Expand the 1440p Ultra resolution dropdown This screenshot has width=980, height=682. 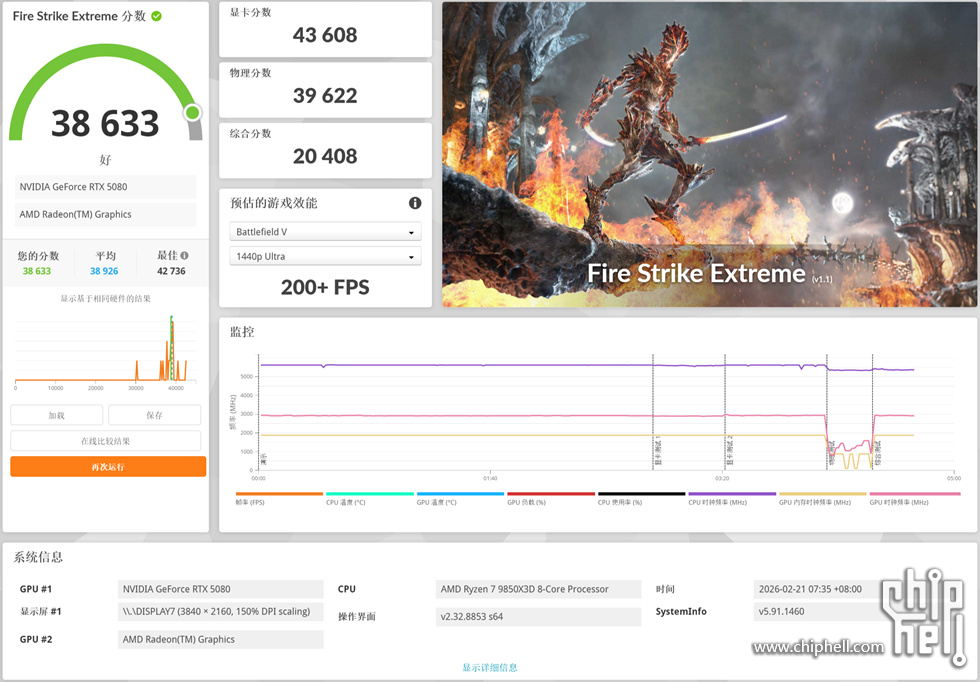point(325,257)
